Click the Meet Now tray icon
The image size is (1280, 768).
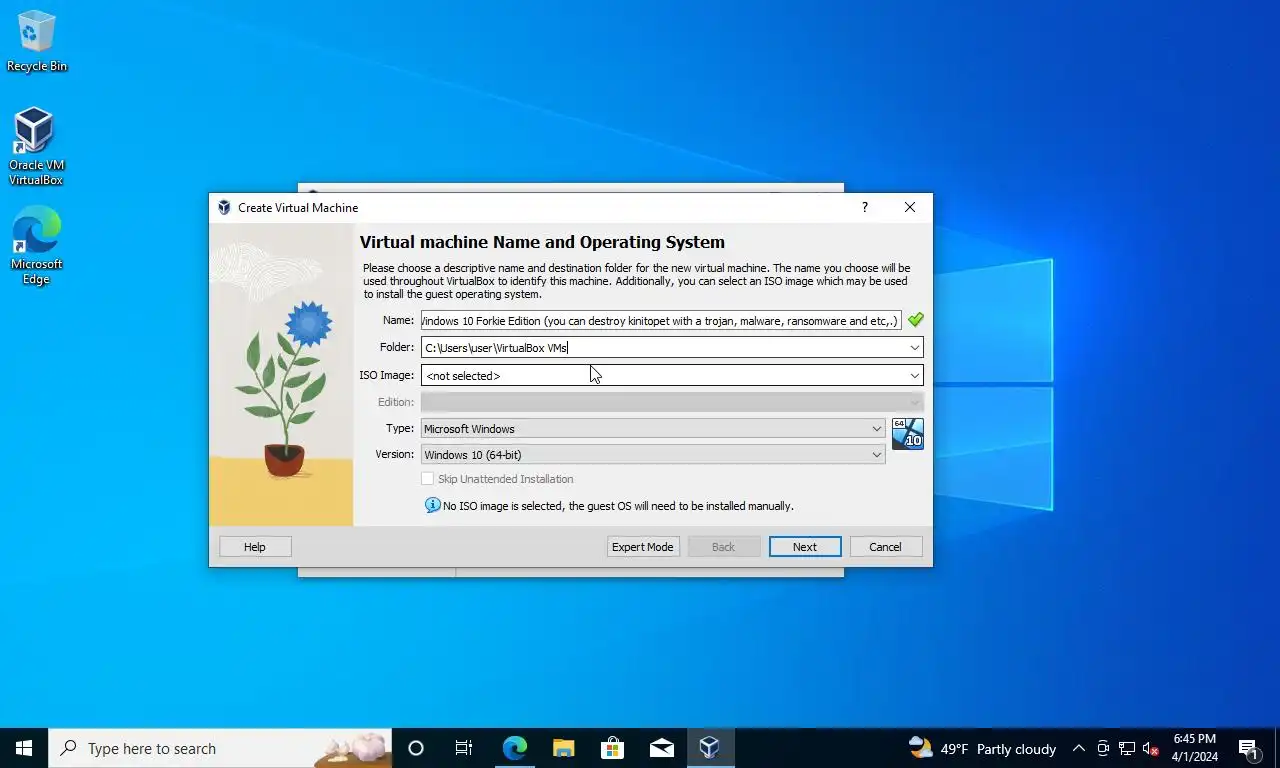1103,748
